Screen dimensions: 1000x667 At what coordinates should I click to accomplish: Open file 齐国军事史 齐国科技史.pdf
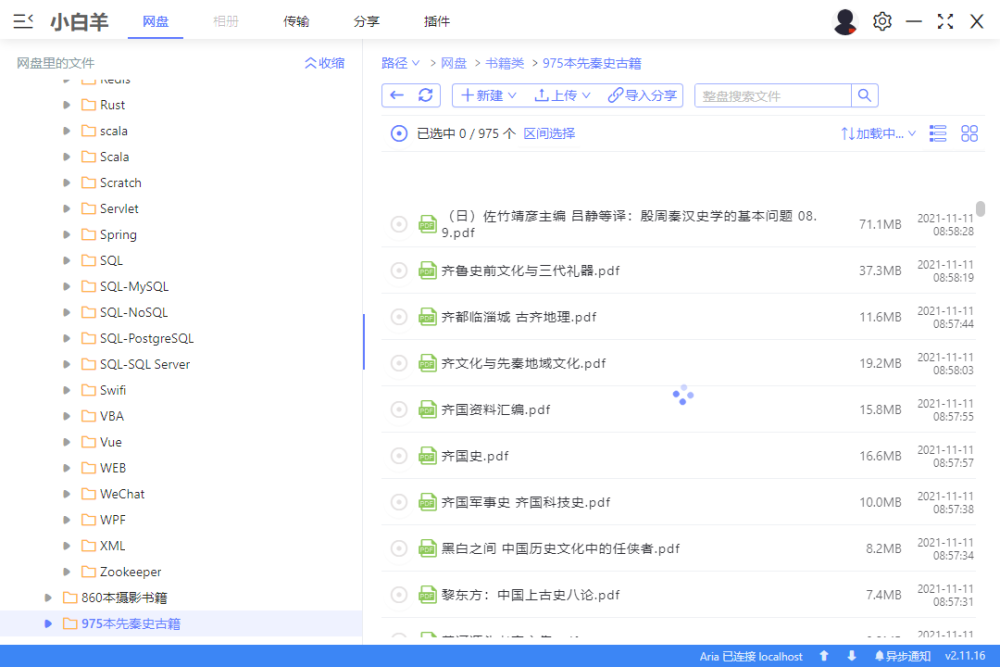coord(526,502)
